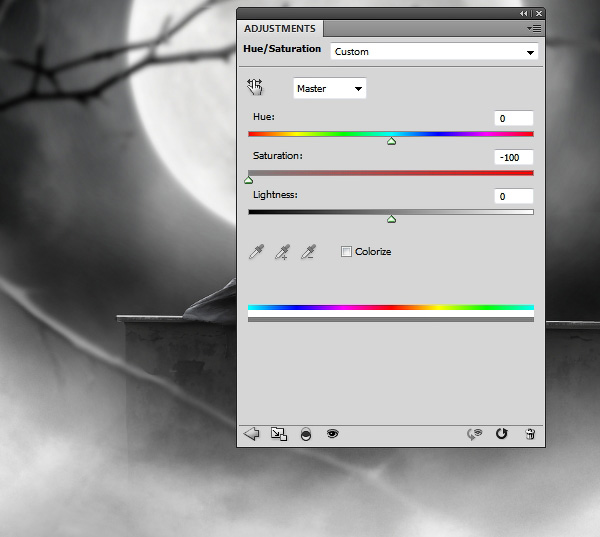Open the Adjustments panel flyout menu
The image size is (600, 537).
point(534,29)
